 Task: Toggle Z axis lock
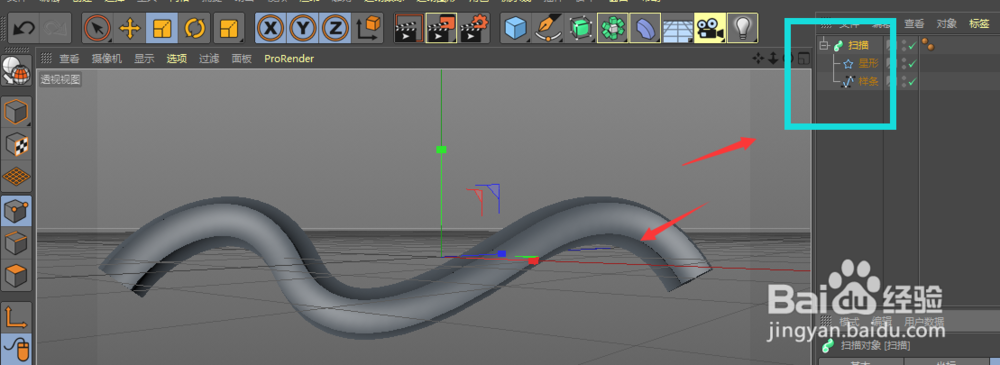(335, 28)
